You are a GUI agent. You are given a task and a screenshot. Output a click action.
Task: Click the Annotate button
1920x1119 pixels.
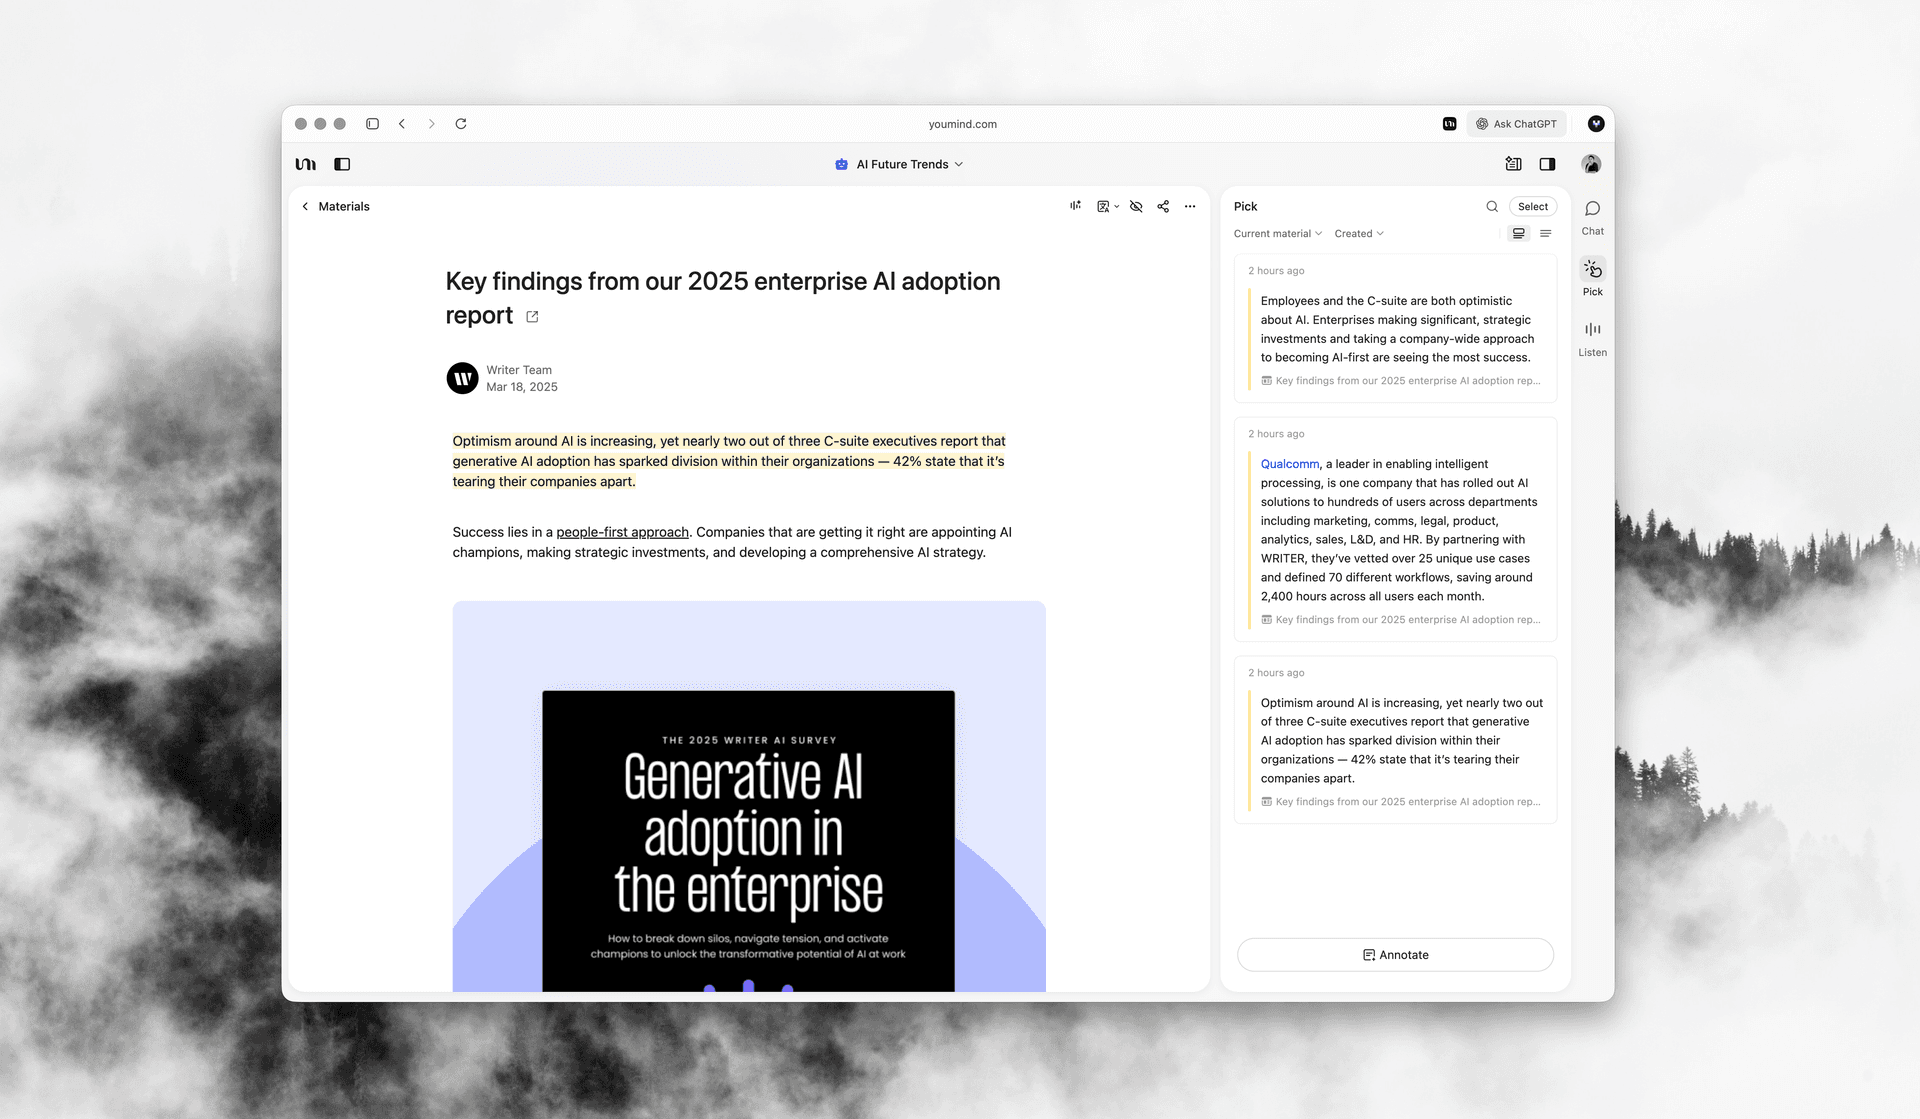pos(1395,954)
